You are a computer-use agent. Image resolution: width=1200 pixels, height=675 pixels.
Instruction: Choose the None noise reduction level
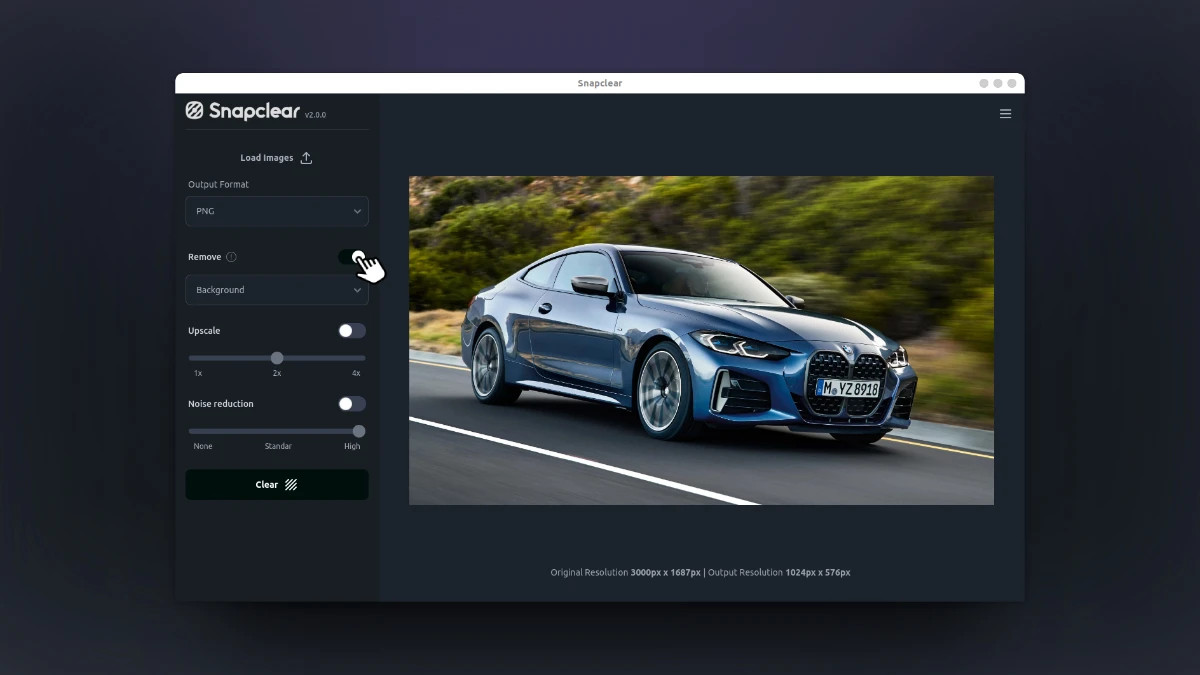[203, 446]
